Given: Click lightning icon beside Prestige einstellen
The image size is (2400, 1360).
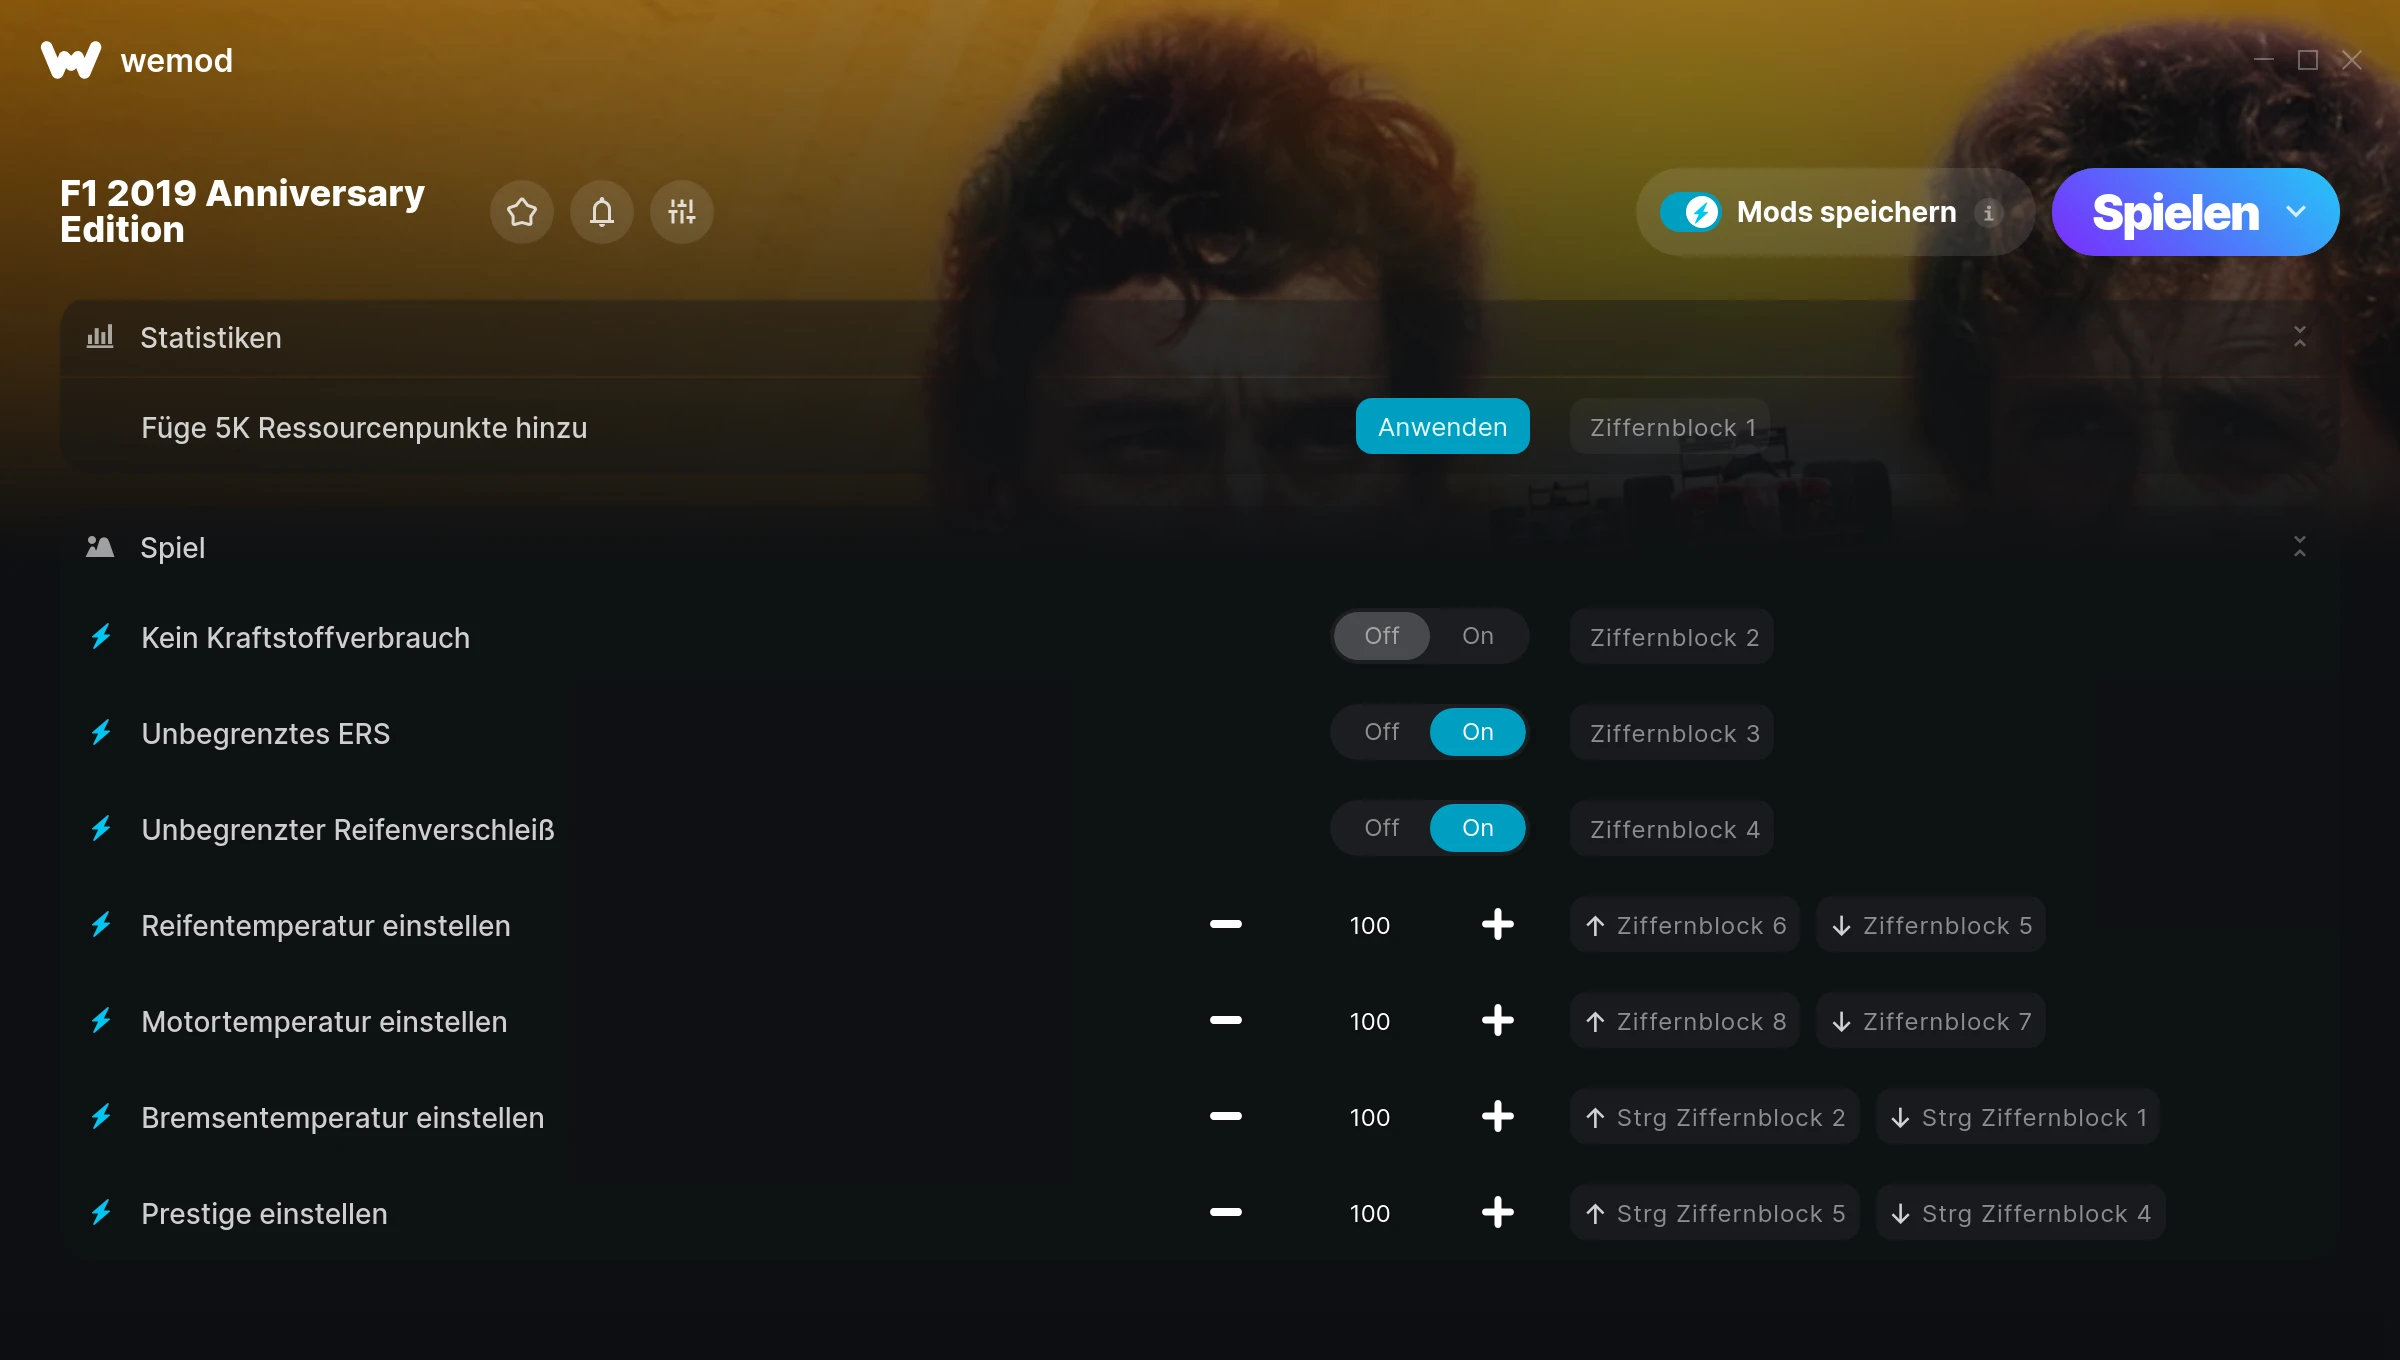Looking at the screenshot, I should [x=101, y=1213].
